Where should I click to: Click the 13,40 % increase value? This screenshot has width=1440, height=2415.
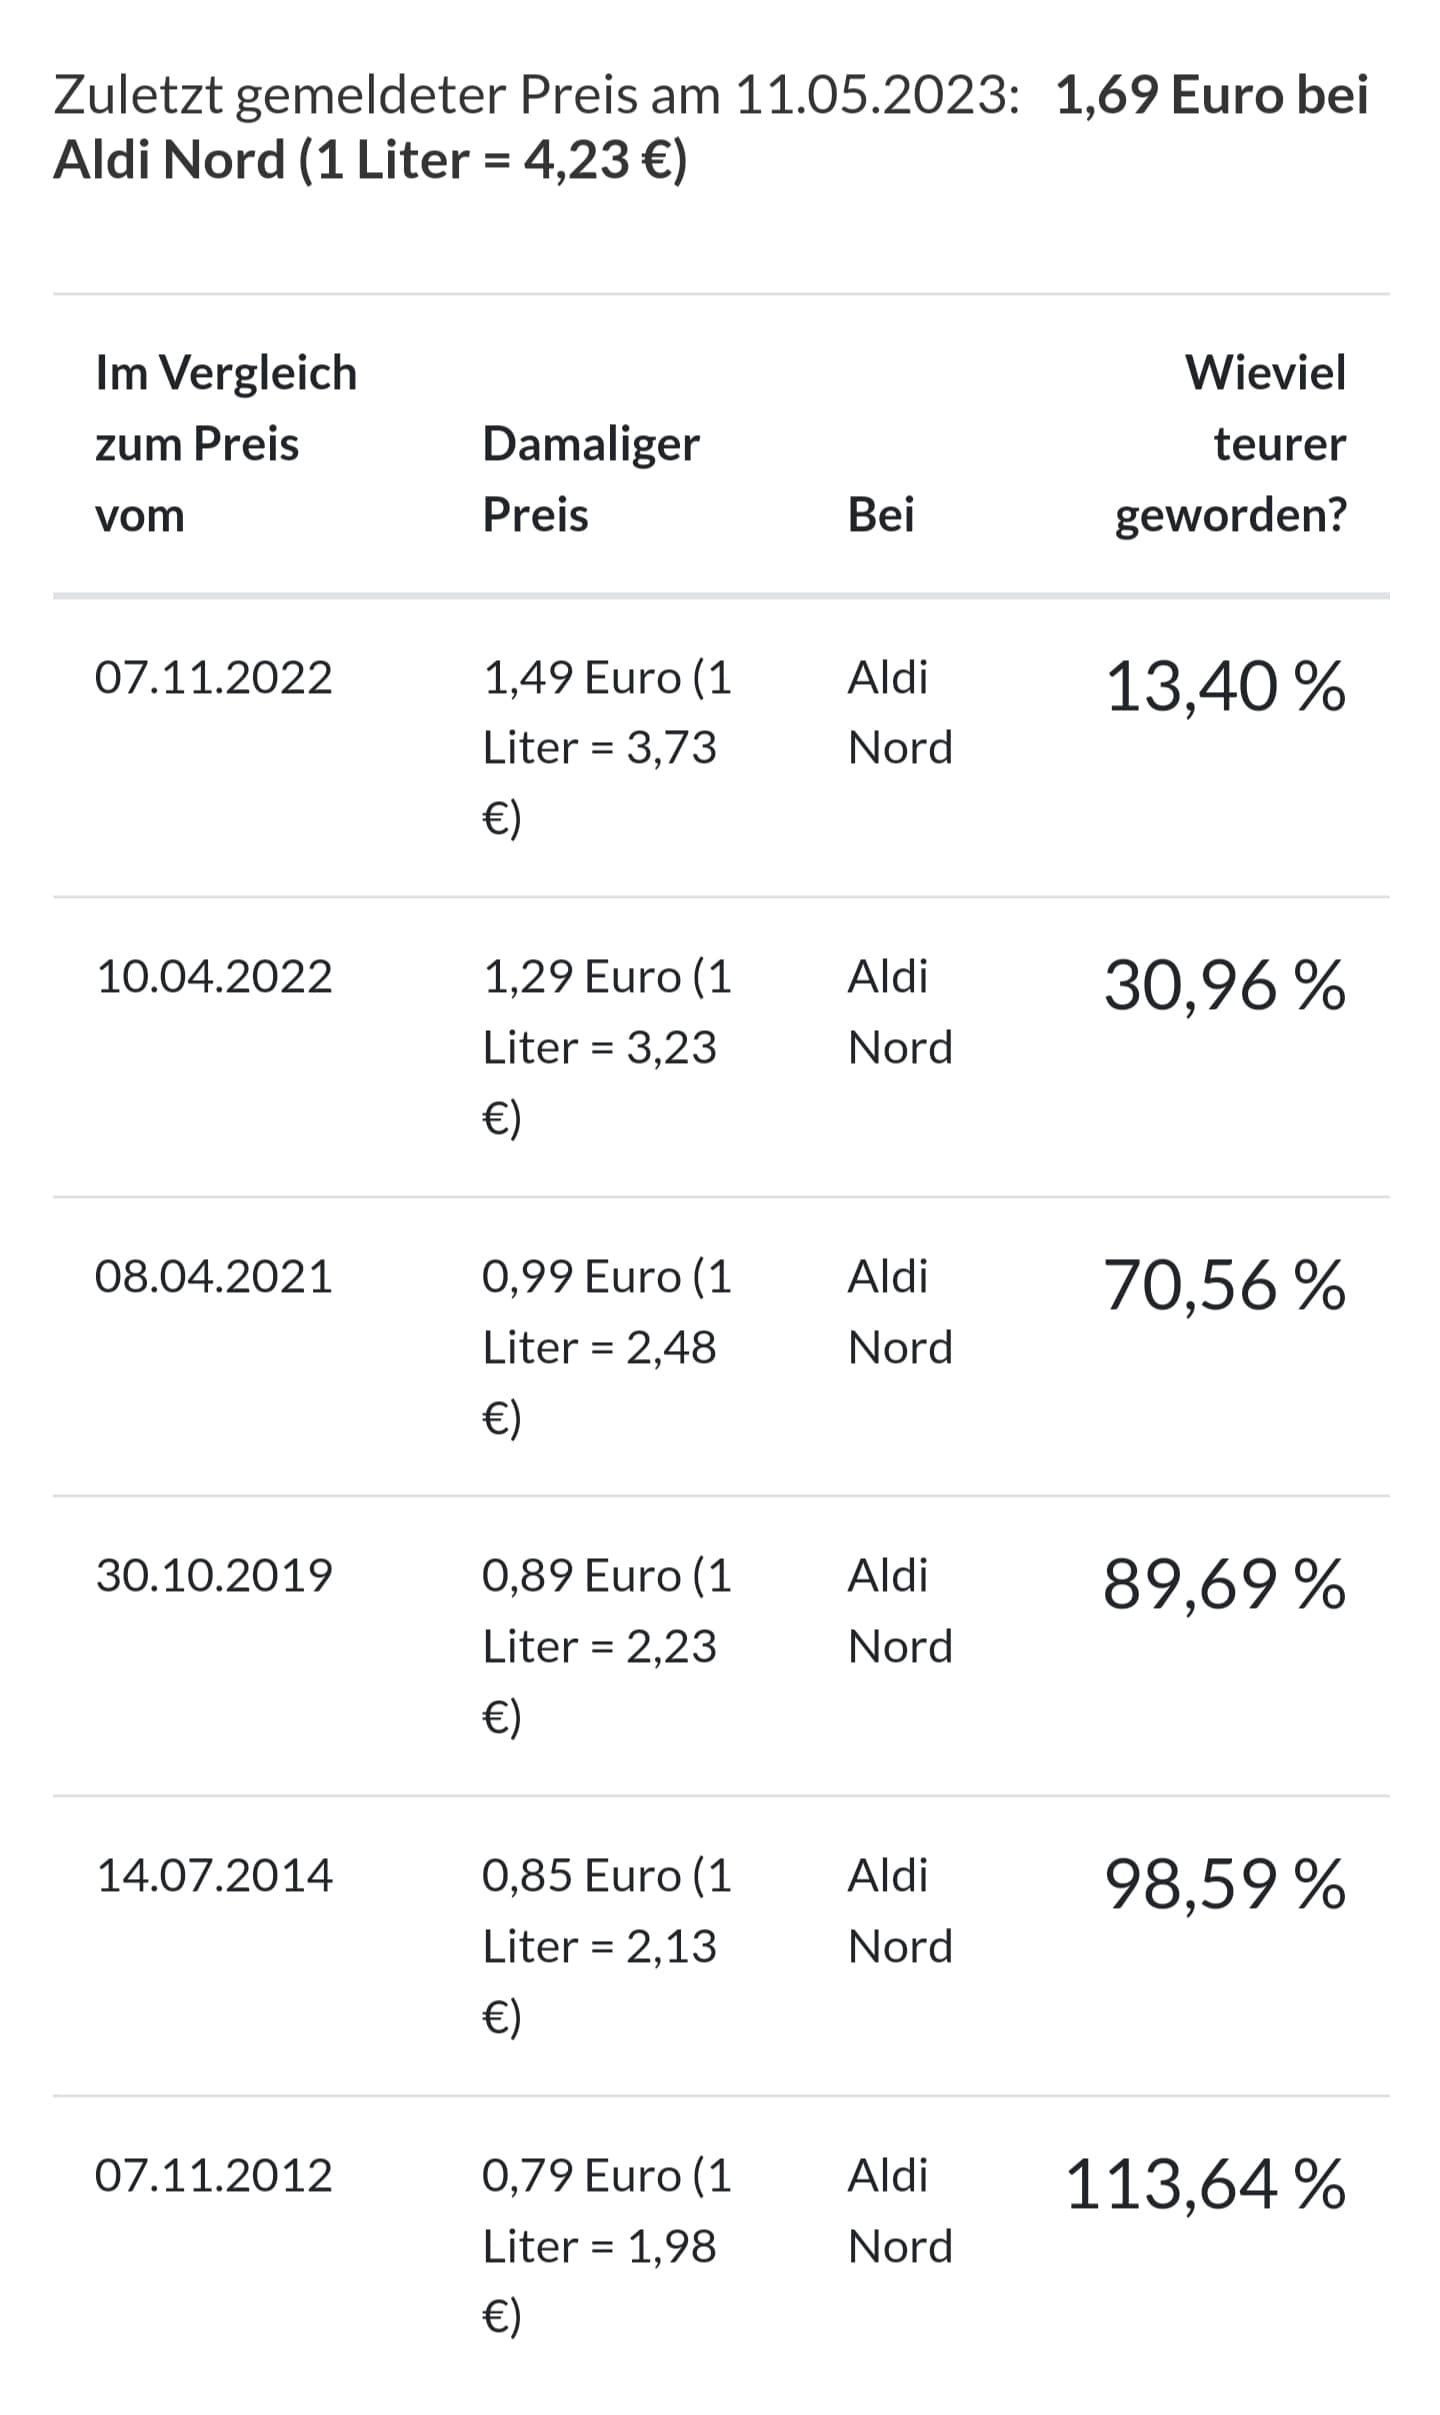tap(1225, 687)
